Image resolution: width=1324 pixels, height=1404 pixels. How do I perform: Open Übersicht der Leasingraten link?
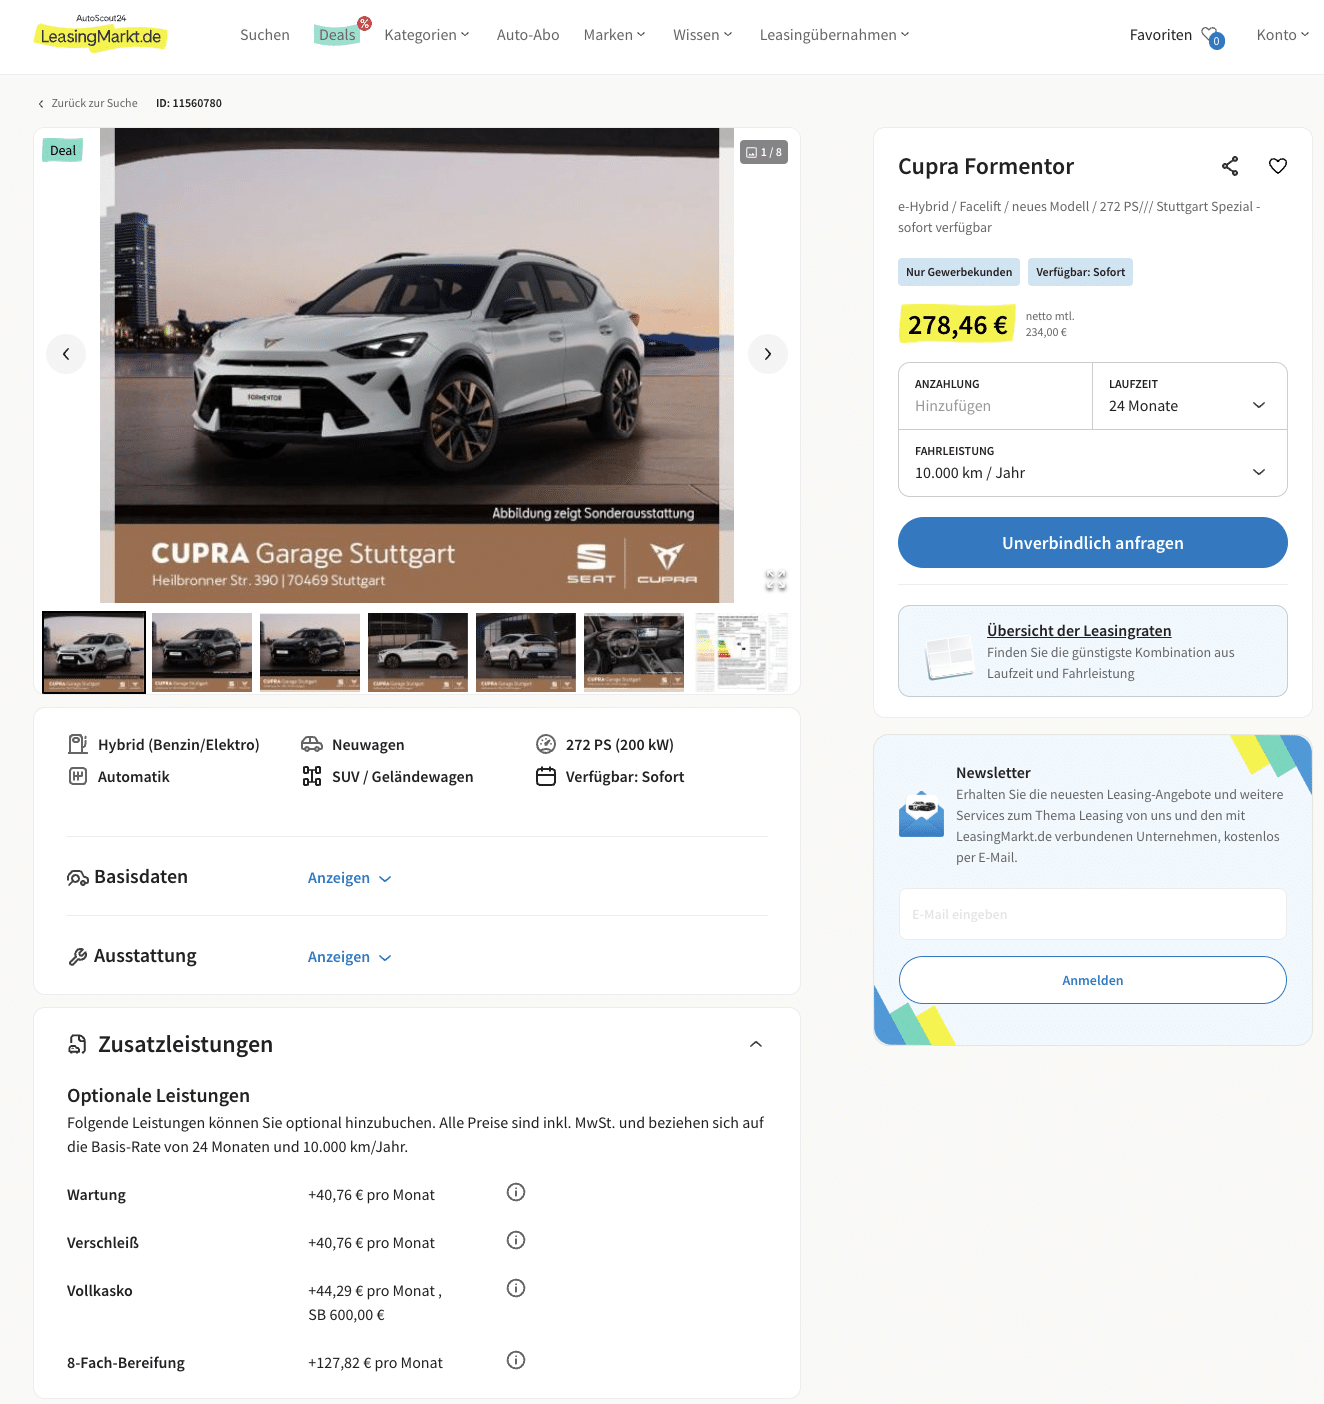[x=1079, y=631]
